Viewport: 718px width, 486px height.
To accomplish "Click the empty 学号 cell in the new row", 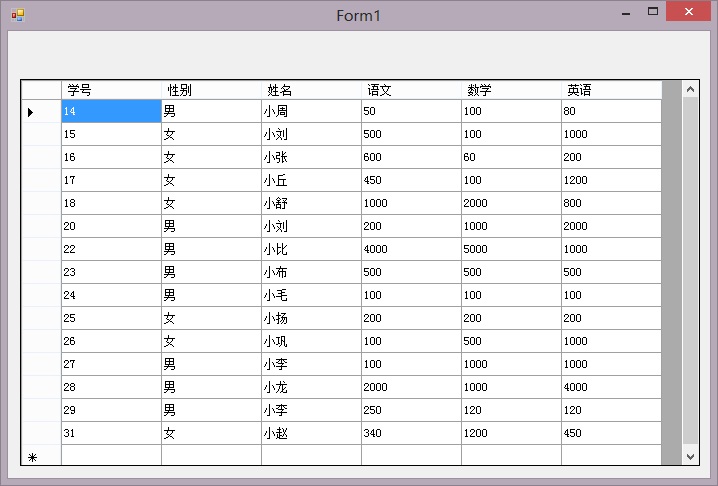I will [x=111, y=456].
